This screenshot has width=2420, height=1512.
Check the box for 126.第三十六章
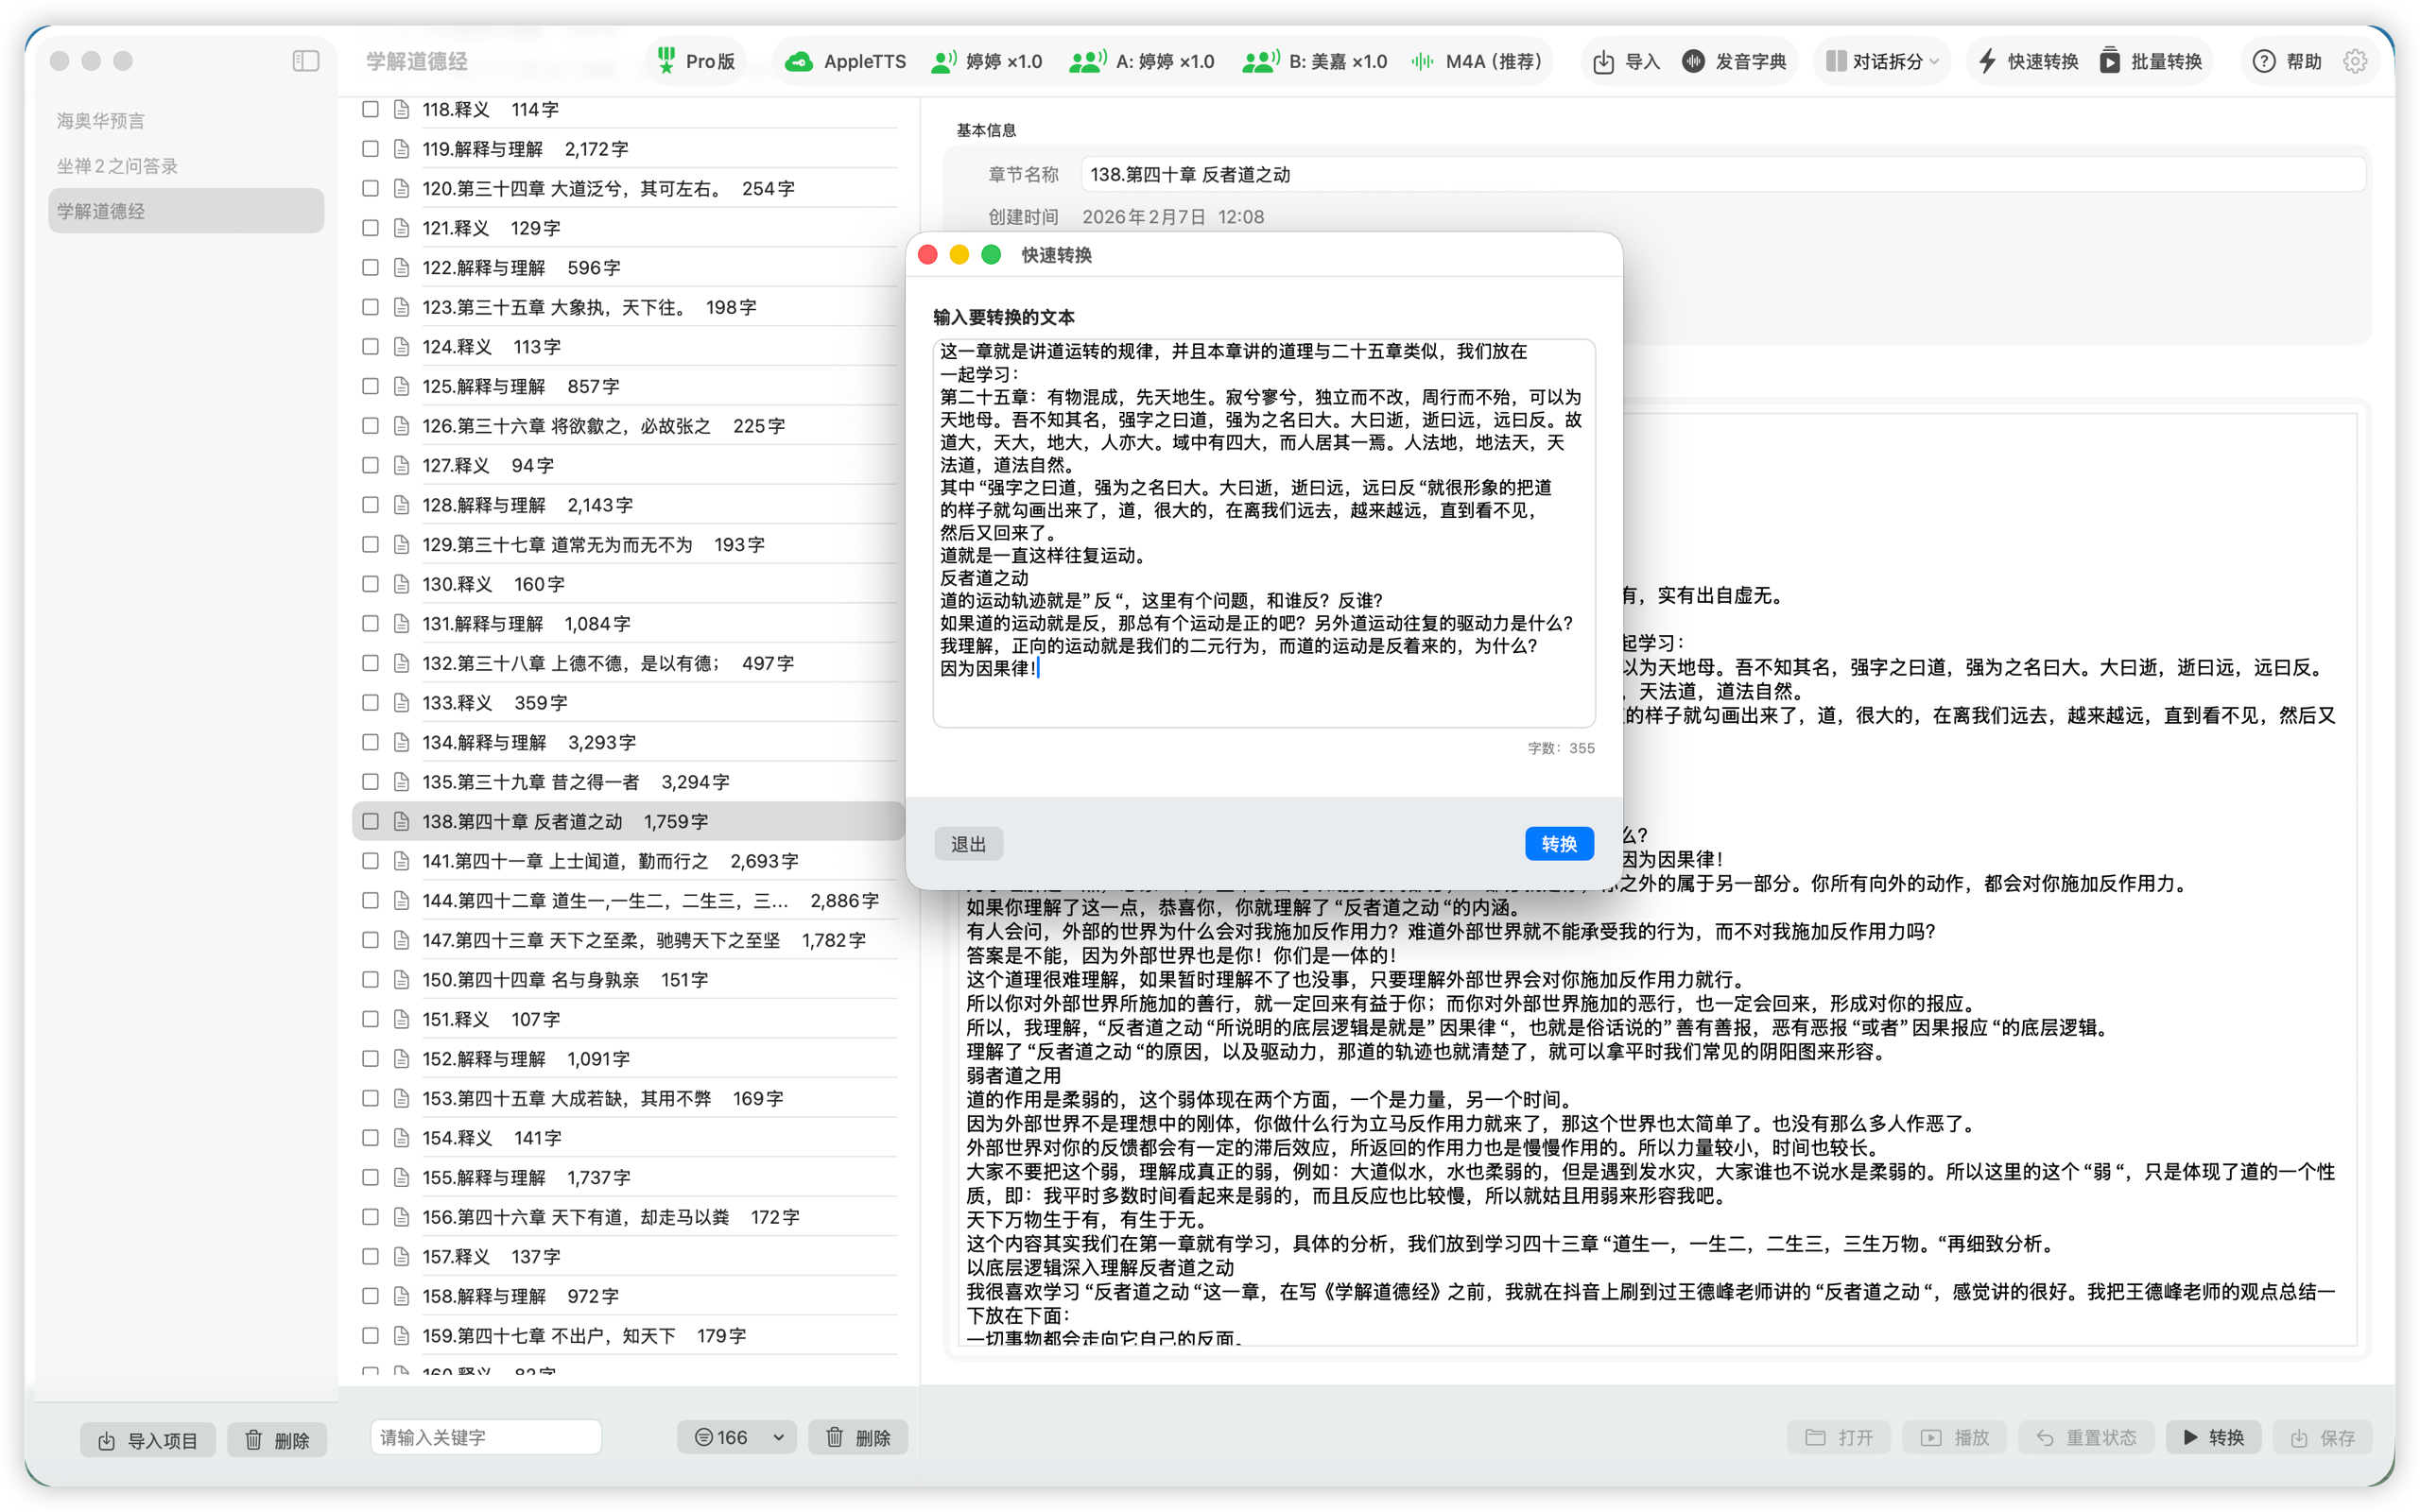click(x=370, y=426)
